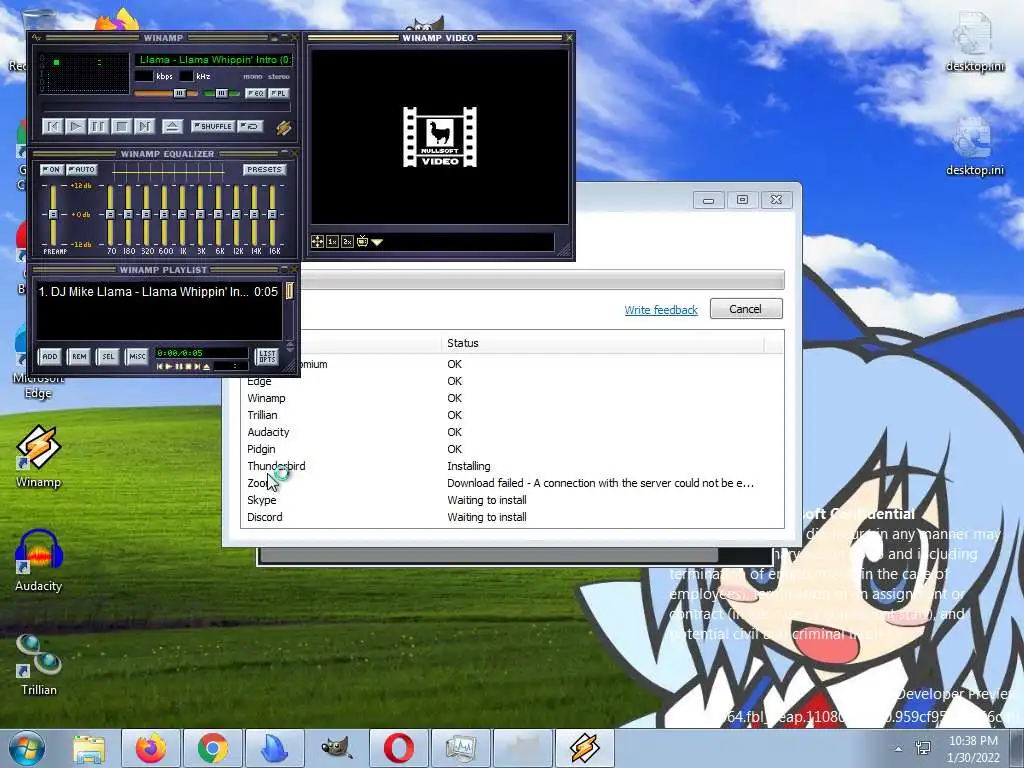Select the Discord row in installer list
The height and width of the screenshot is (768, 1024).
click(512, 517)
